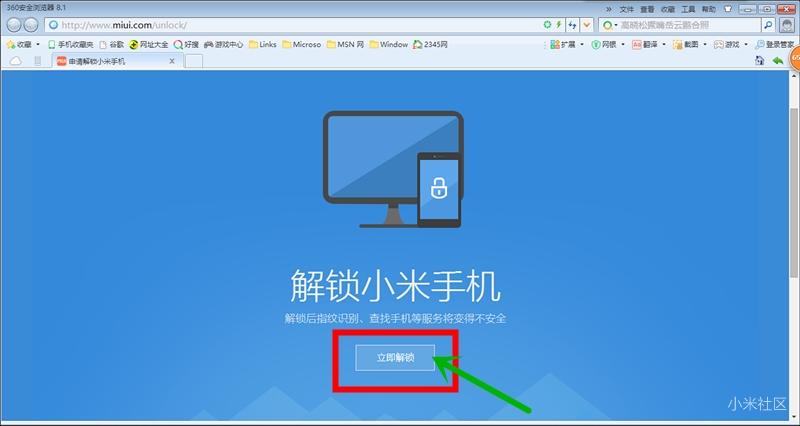Open the 游戏中心 bookmark
The width and height of the screenshot is (800, 426).
tap(223, 45)
